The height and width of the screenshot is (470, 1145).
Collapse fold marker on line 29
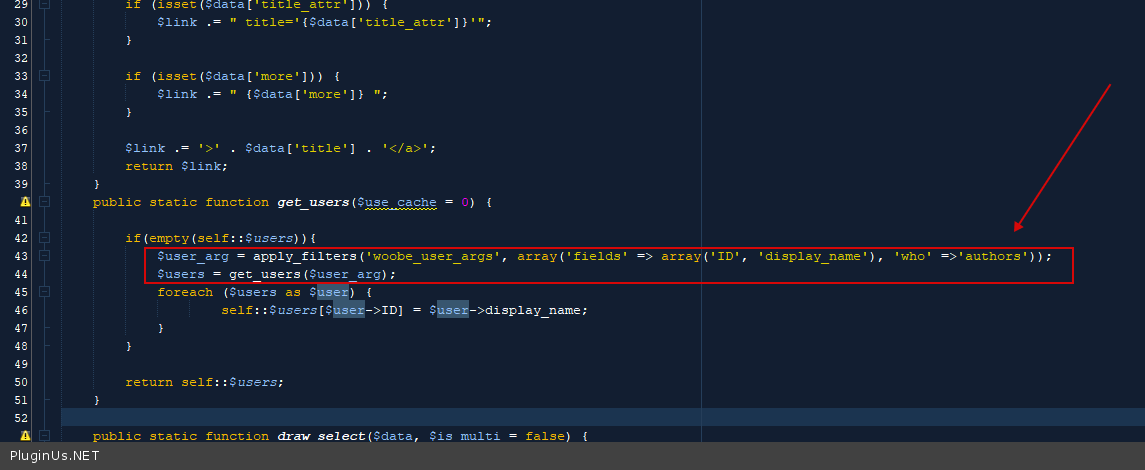pos(43,4)
